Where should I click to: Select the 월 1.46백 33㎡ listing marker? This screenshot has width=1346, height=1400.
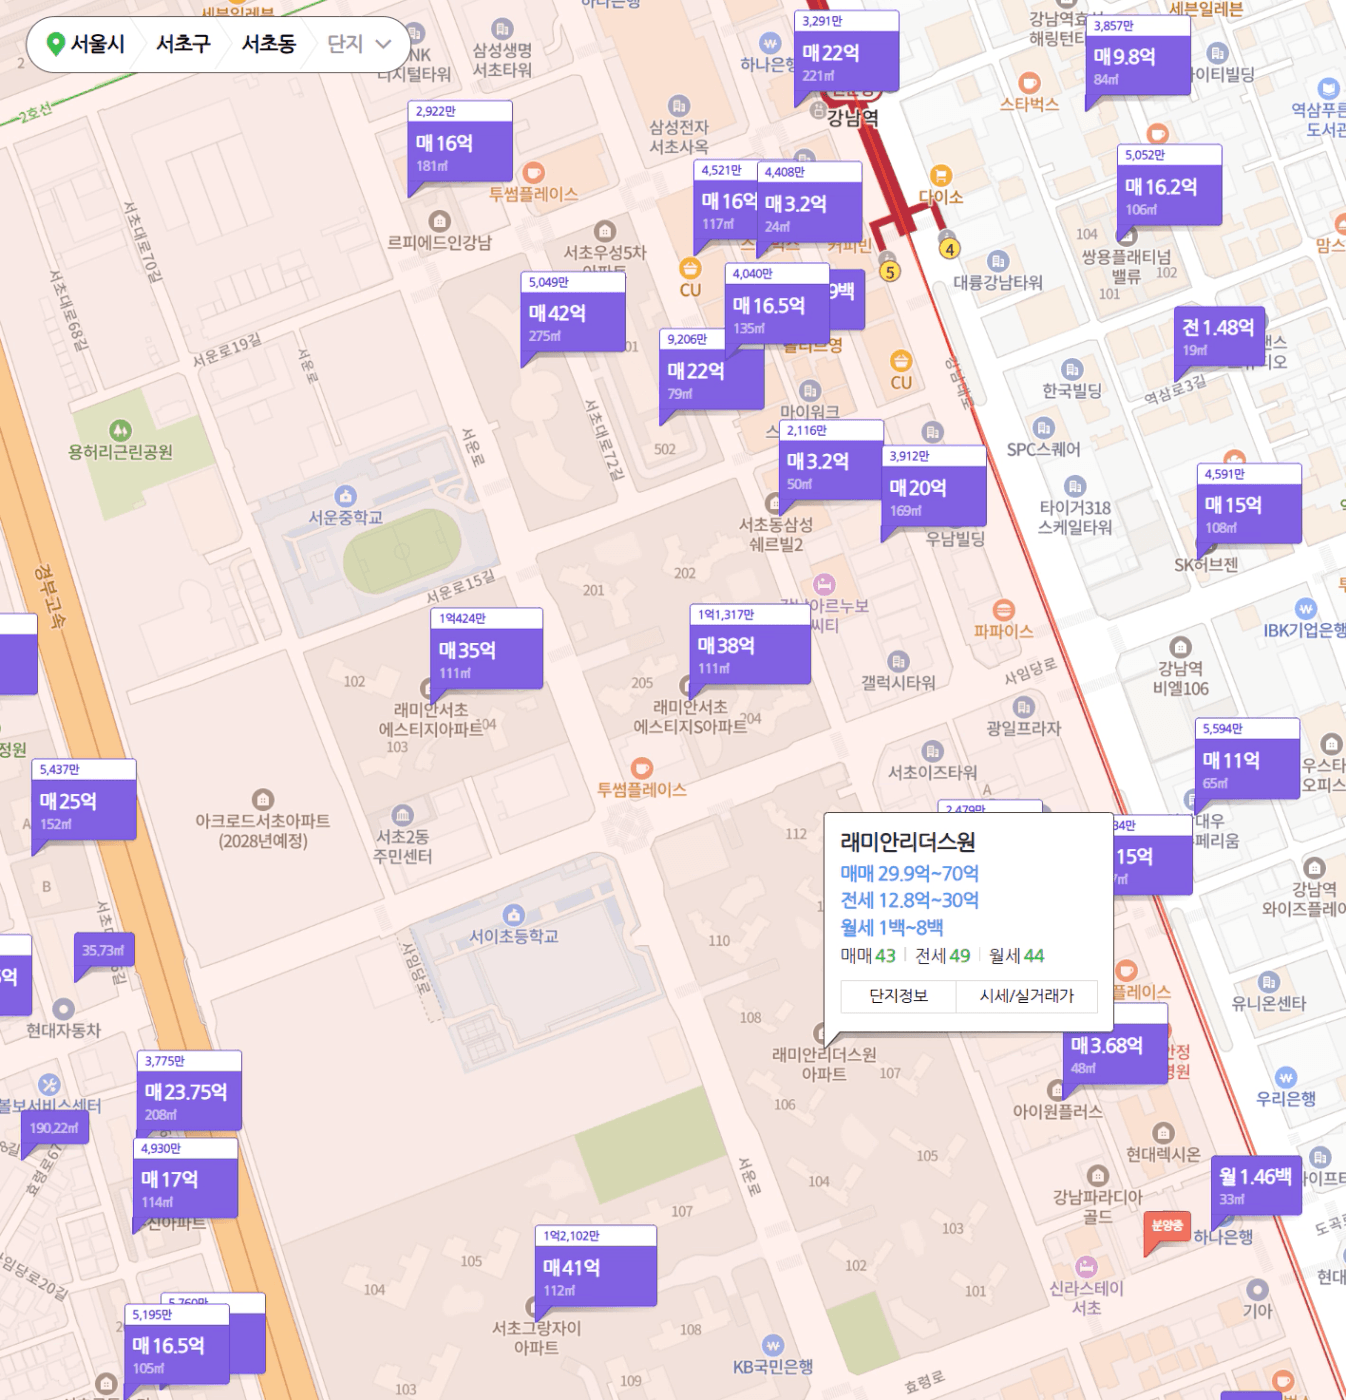(x=1256, y=1186)
